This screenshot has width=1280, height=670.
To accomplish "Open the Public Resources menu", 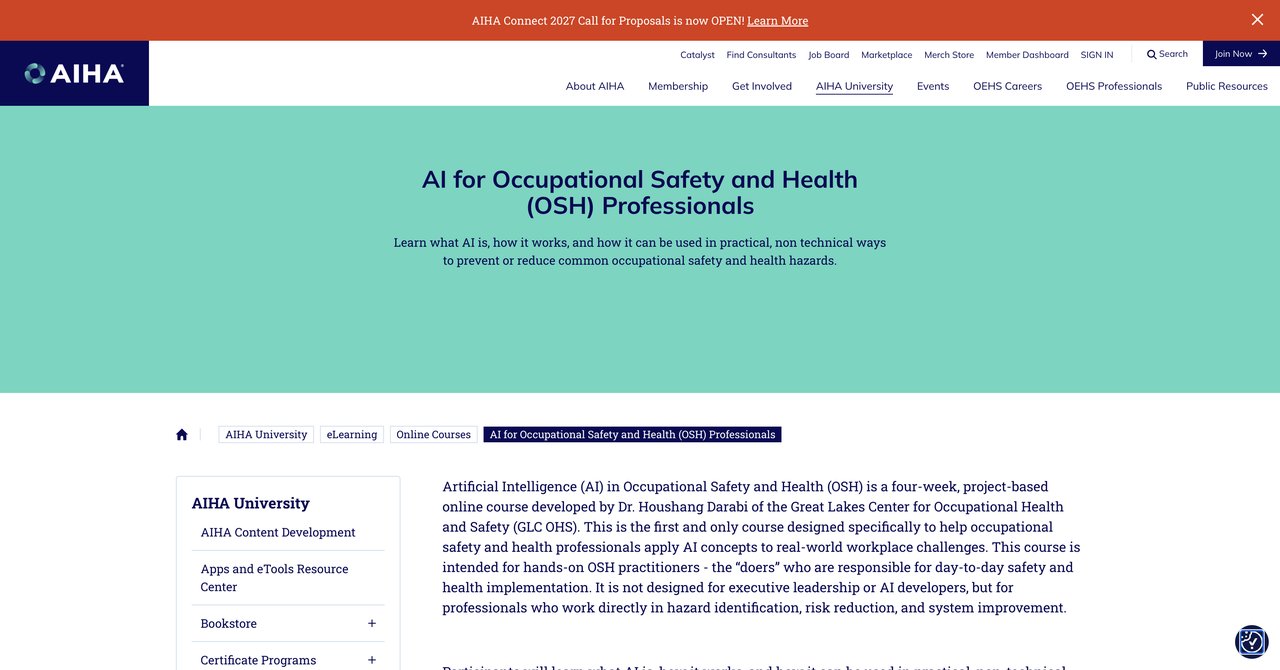I will pos(1227,86).
